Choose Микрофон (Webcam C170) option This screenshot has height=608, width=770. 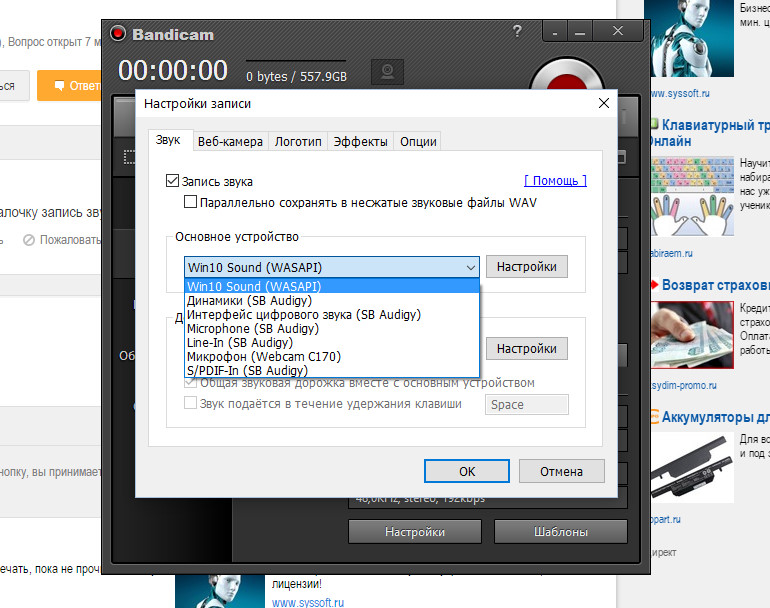(x=332, y=356)
